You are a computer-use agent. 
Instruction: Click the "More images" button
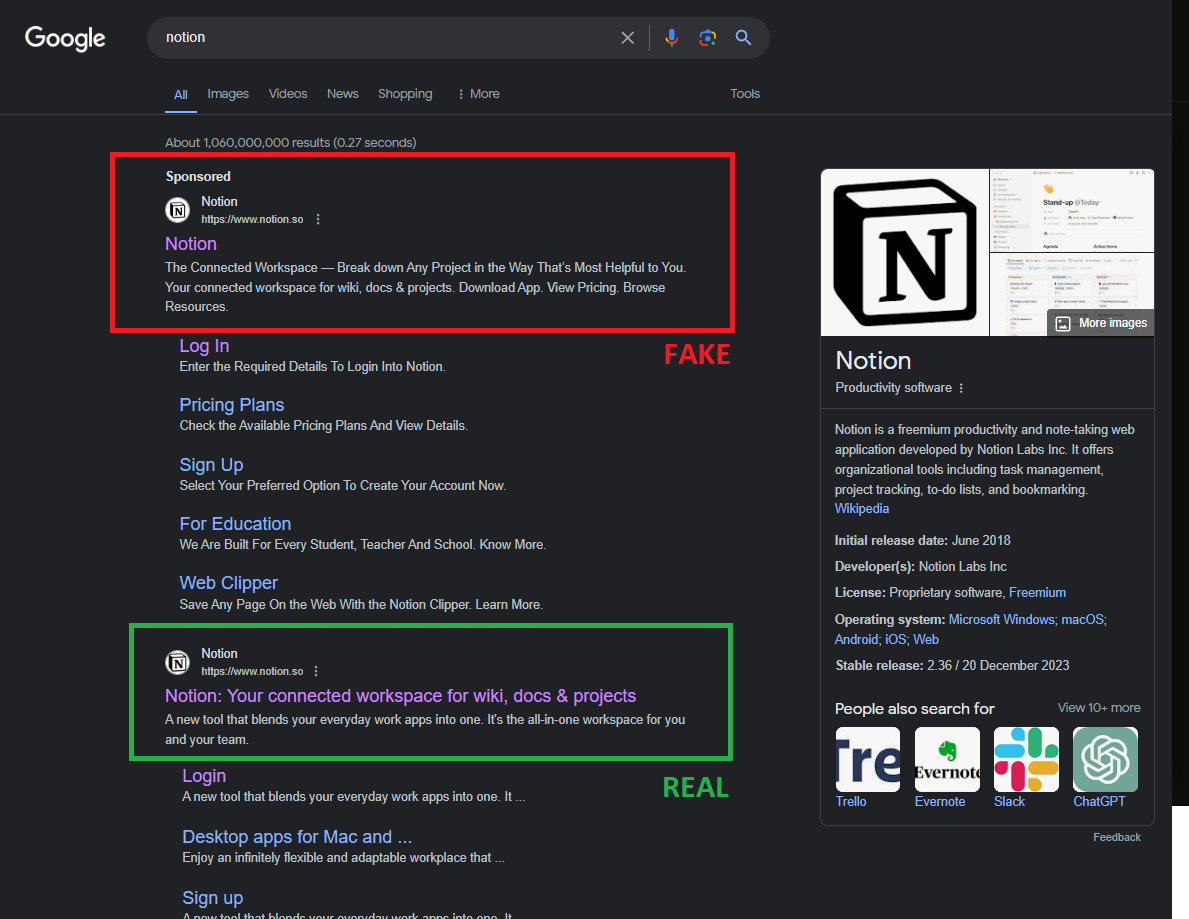coord(1101,323)
